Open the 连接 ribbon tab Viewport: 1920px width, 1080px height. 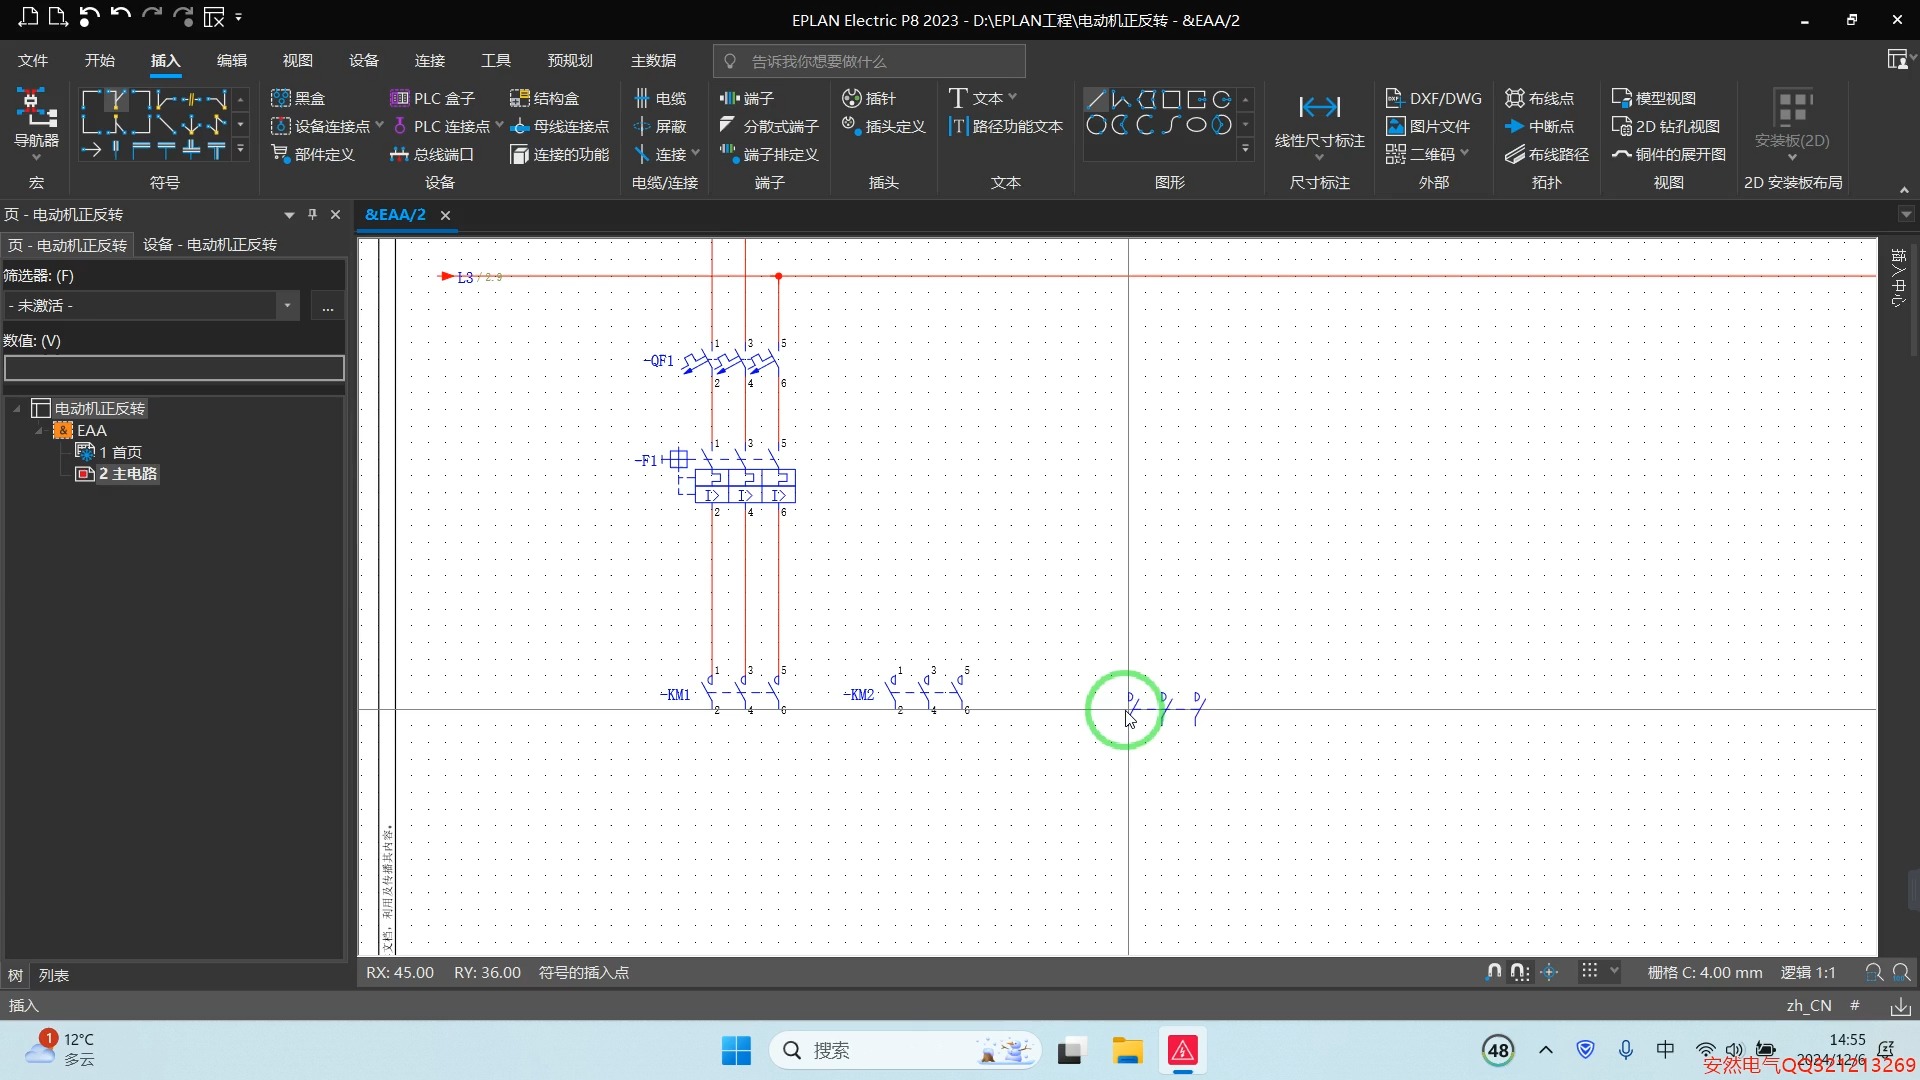[x=429, y=61]
